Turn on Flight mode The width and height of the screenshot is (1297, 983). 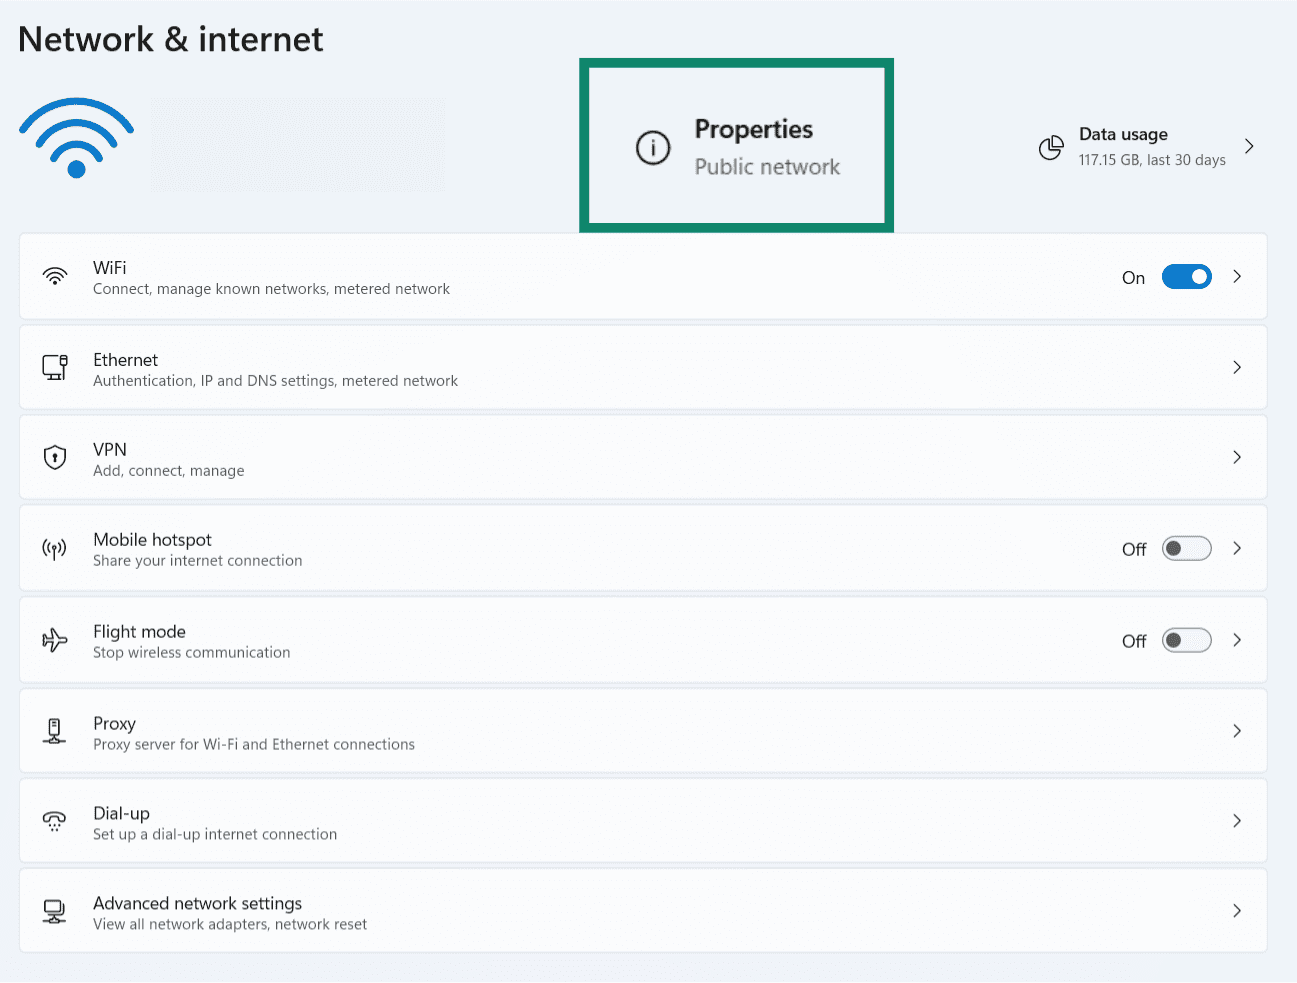[1186, 640]
